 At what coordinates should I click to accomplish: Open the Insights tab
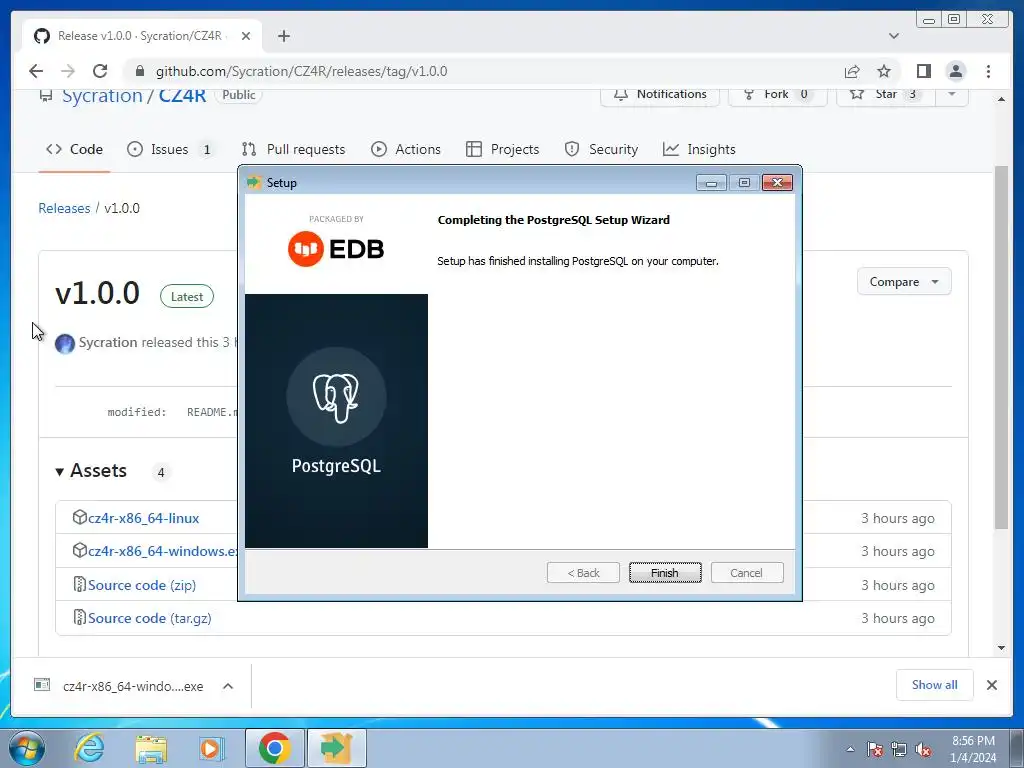pyautogui.click(x=699, y=149)
